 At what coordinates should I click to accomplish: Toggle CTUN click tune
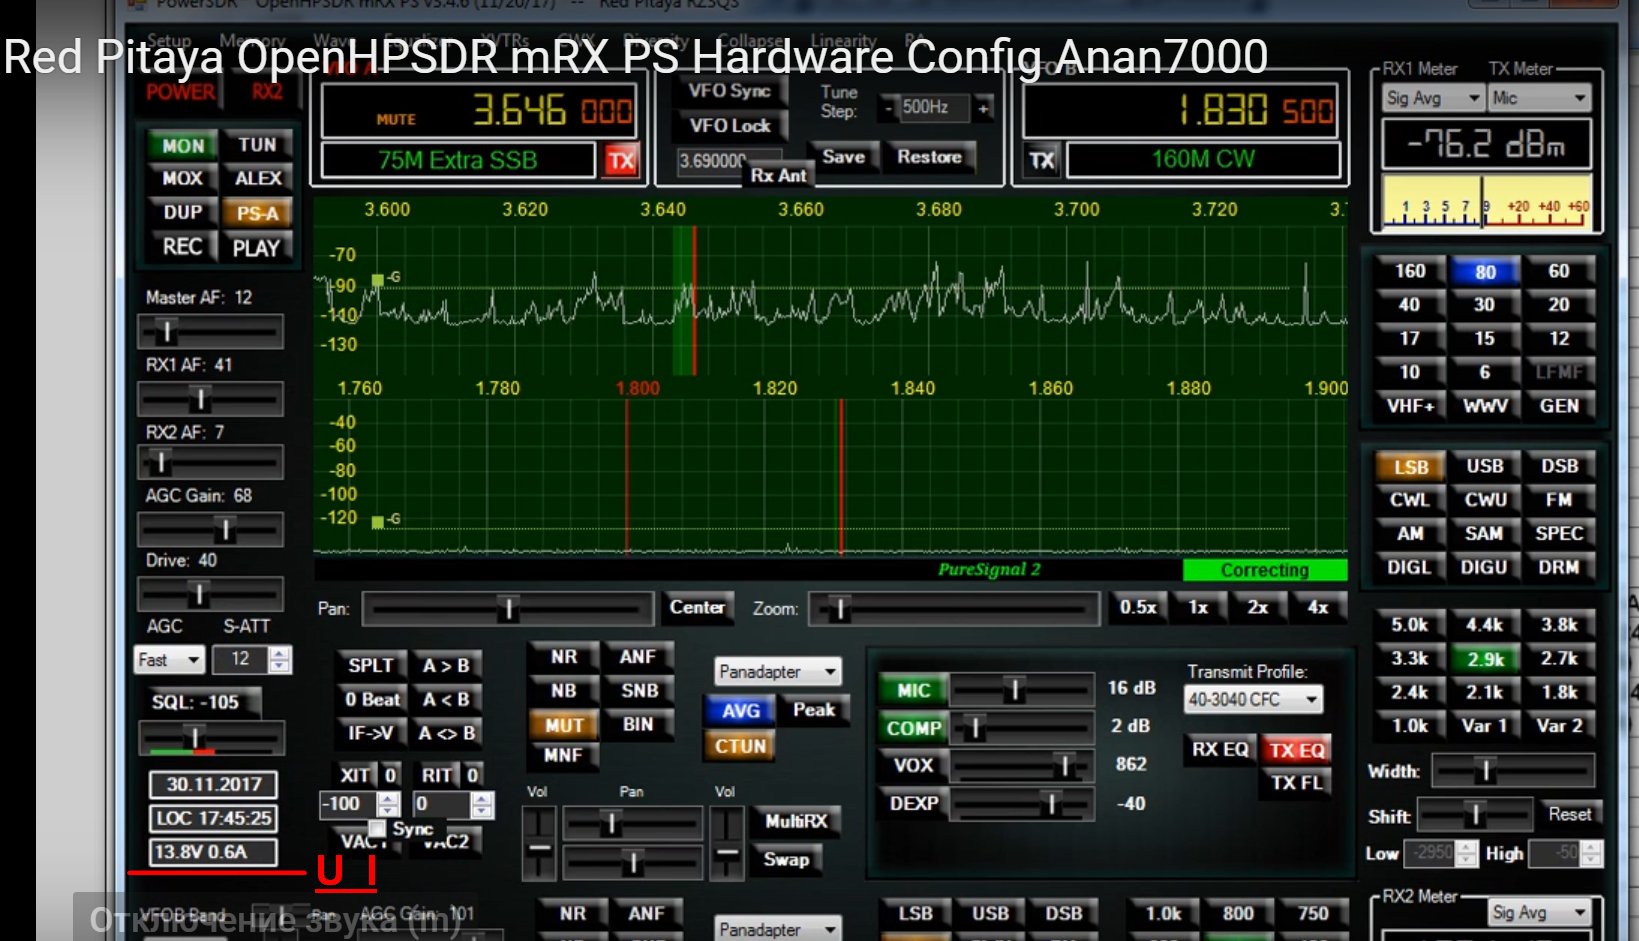coord(740,746)
